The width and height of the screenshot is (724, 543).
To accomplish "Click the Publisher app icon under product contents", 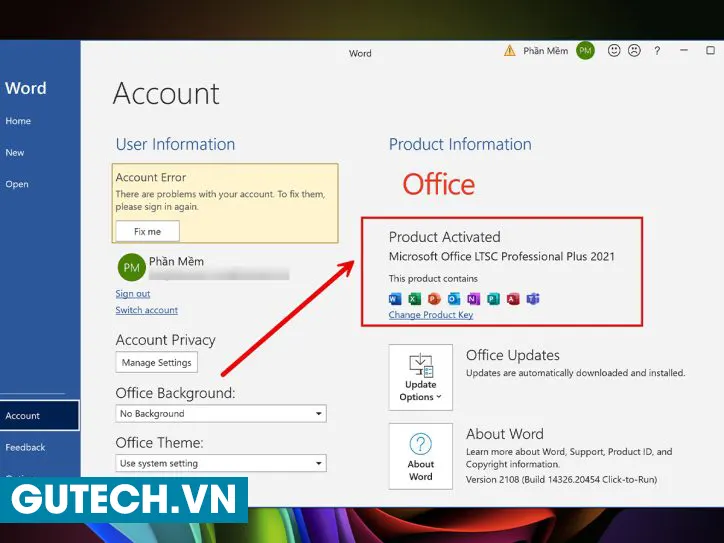I will (x=493, y=299).
